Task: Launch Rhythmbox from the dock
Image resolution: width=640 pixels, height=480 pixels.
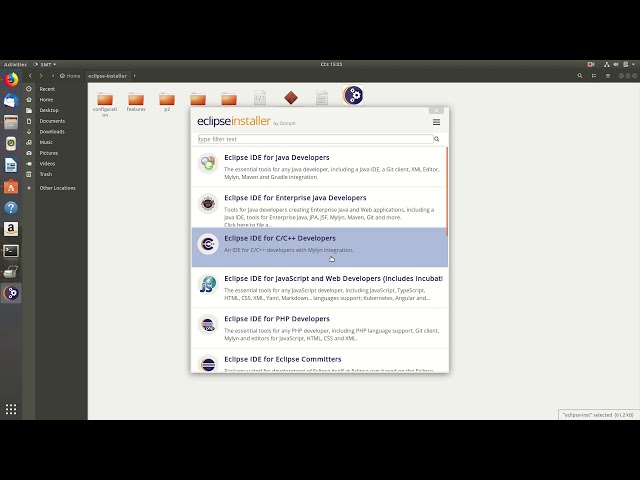Action: [11, 143]
